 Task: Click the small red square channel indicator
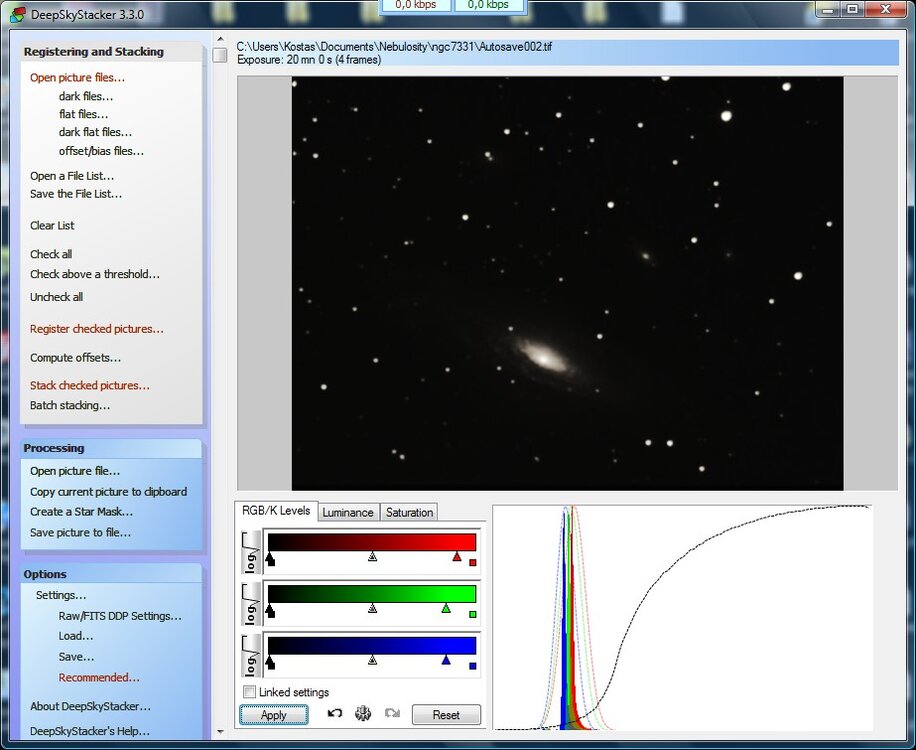click(x=472, y=563)
